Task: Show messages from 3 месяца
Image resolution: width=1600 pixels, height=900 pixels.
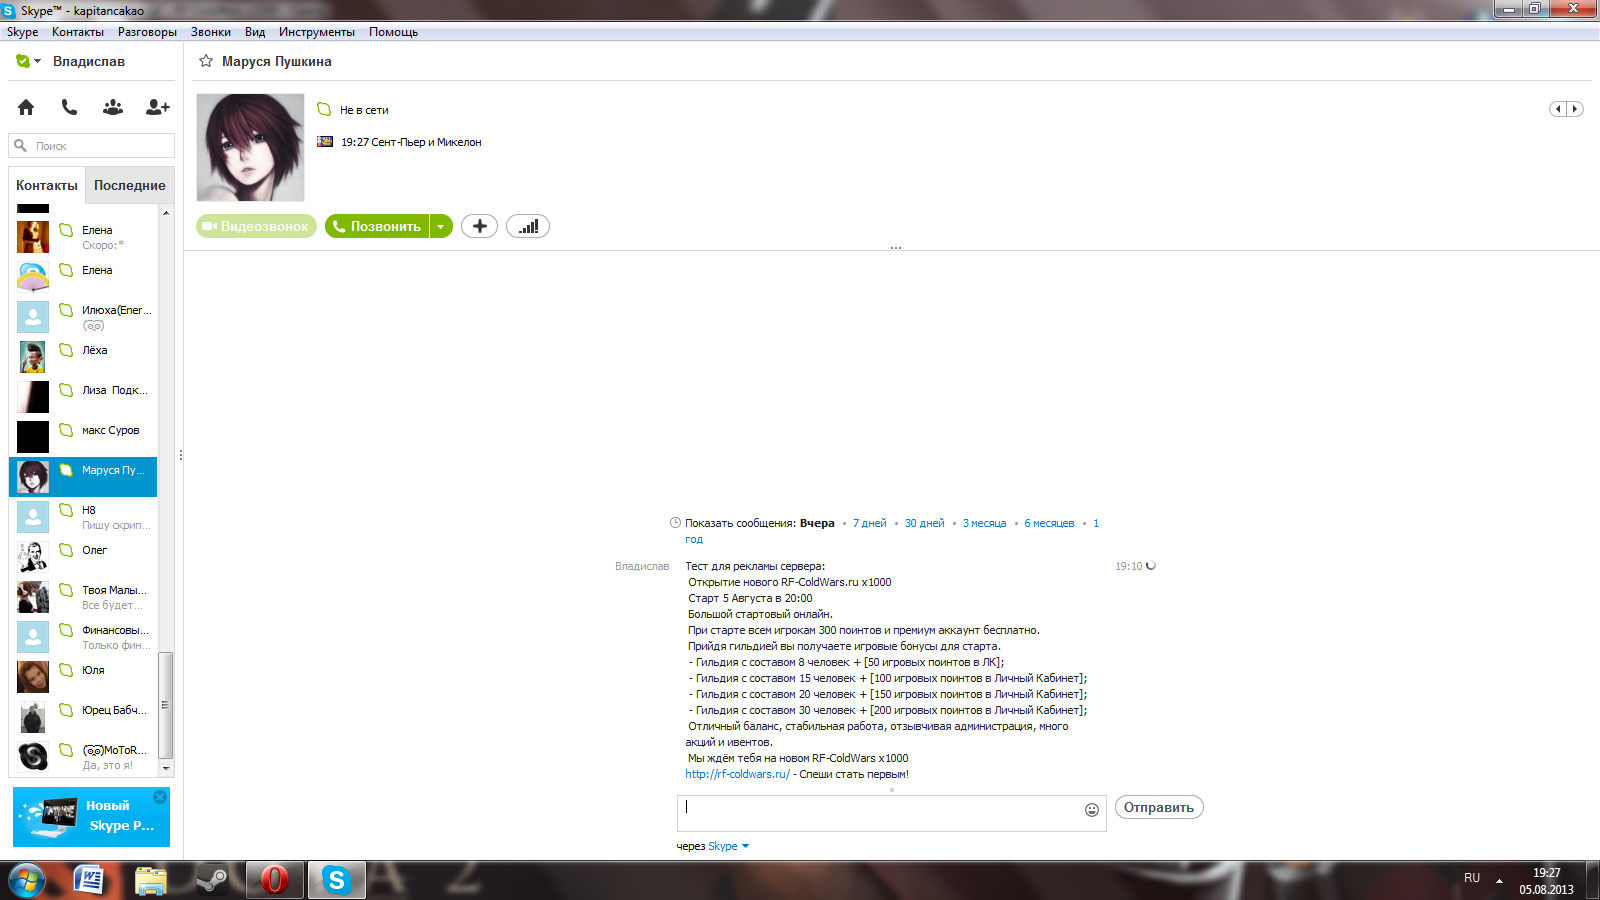Action: 984,523
